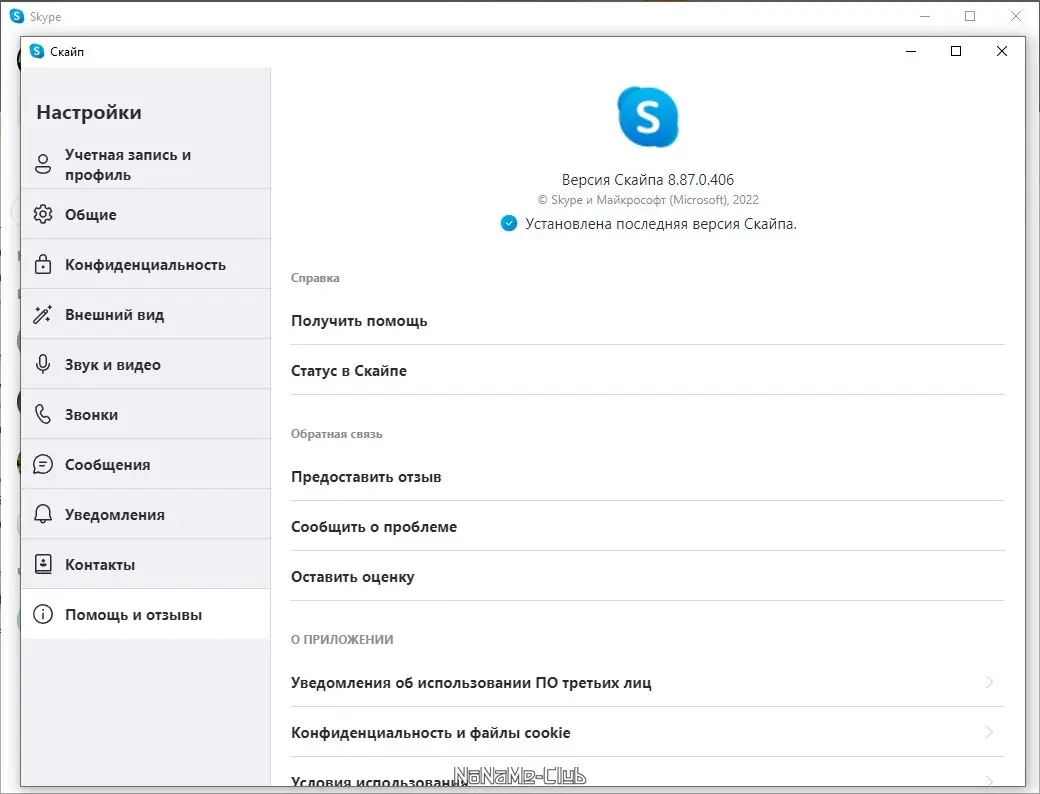The image size is (1040, 794).
Task: Click the blue up-to-date checkmark icon
Action: tap(509, 224)
